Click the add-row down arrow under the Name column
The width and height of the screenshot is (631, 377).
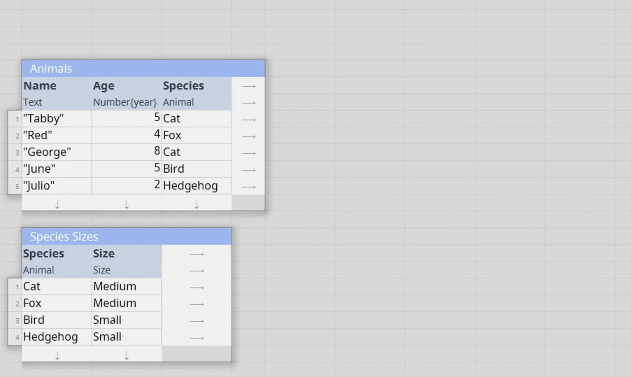click(57, 204)
